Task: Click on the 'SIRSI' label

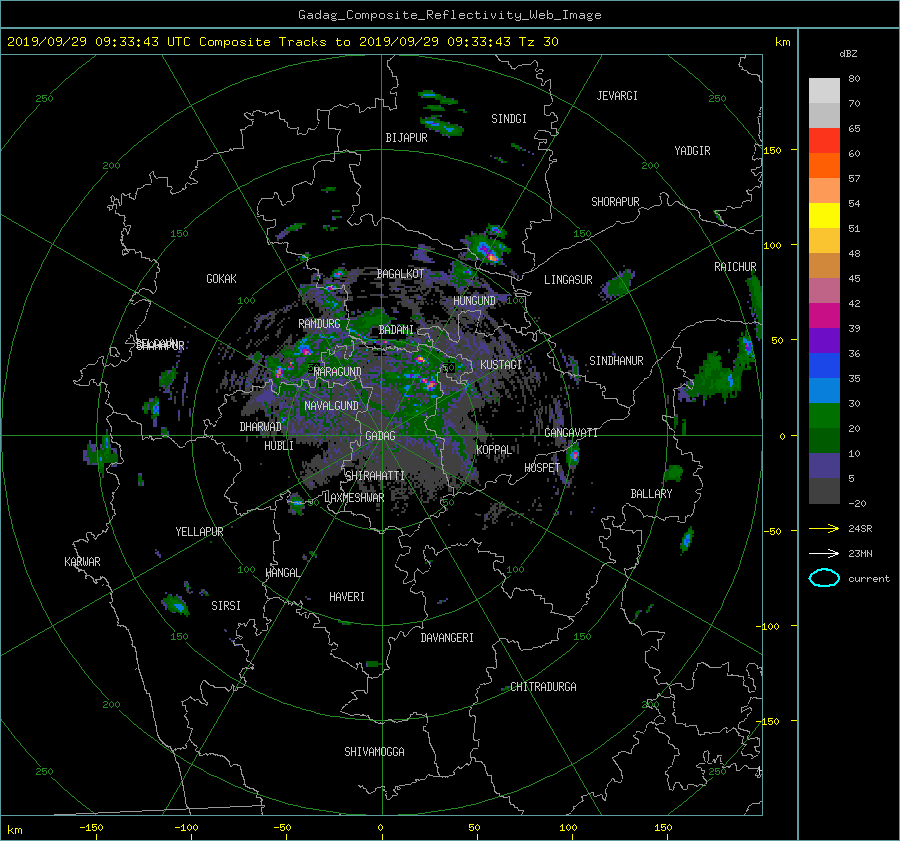Action: pos(226,606)
